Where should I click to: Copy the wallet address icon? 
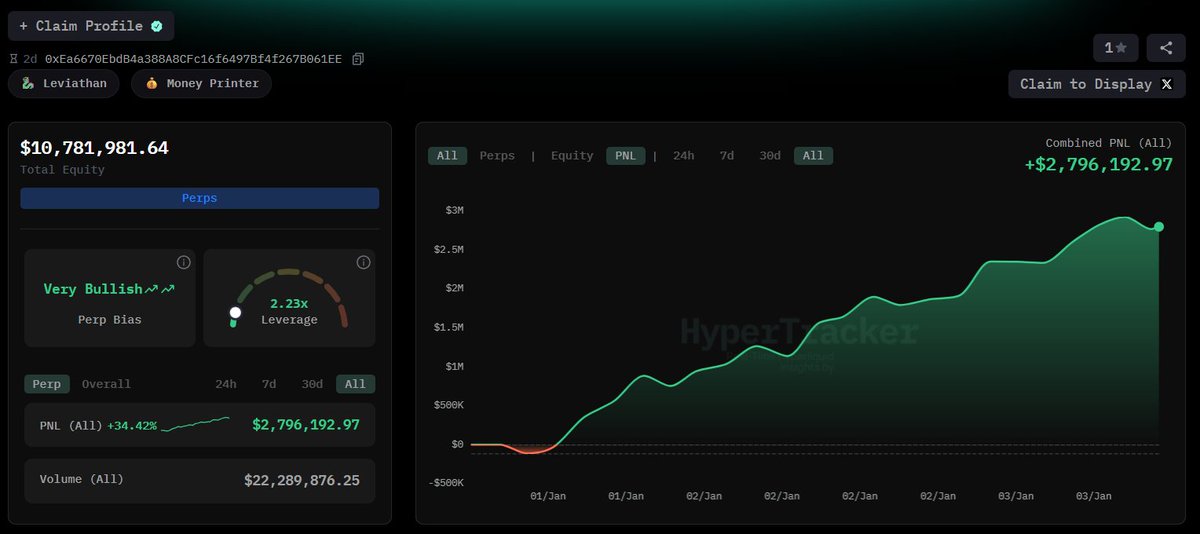point(358,59)
